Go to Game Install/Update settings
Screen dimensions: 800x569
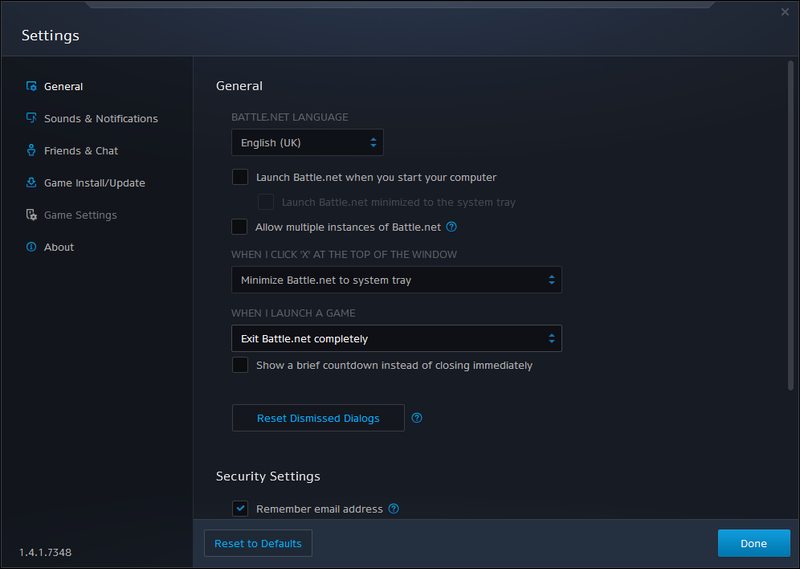94,183
